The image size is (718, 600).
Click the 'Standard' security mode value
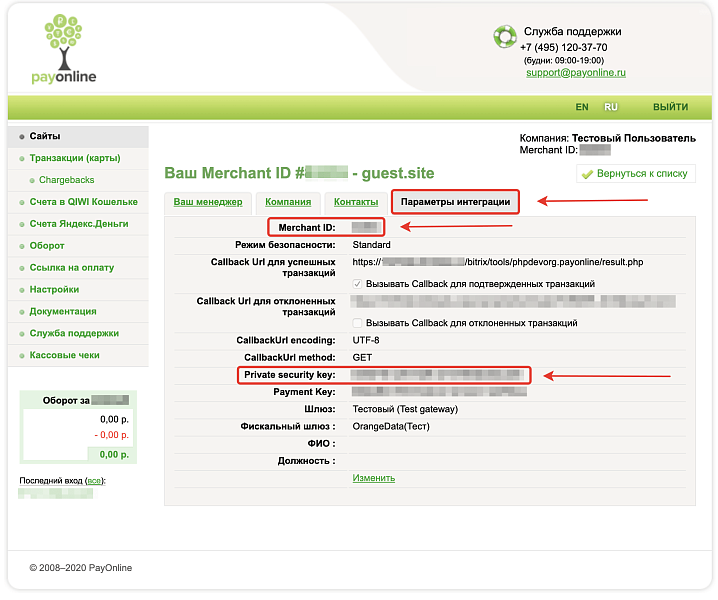tap(371, 245)
